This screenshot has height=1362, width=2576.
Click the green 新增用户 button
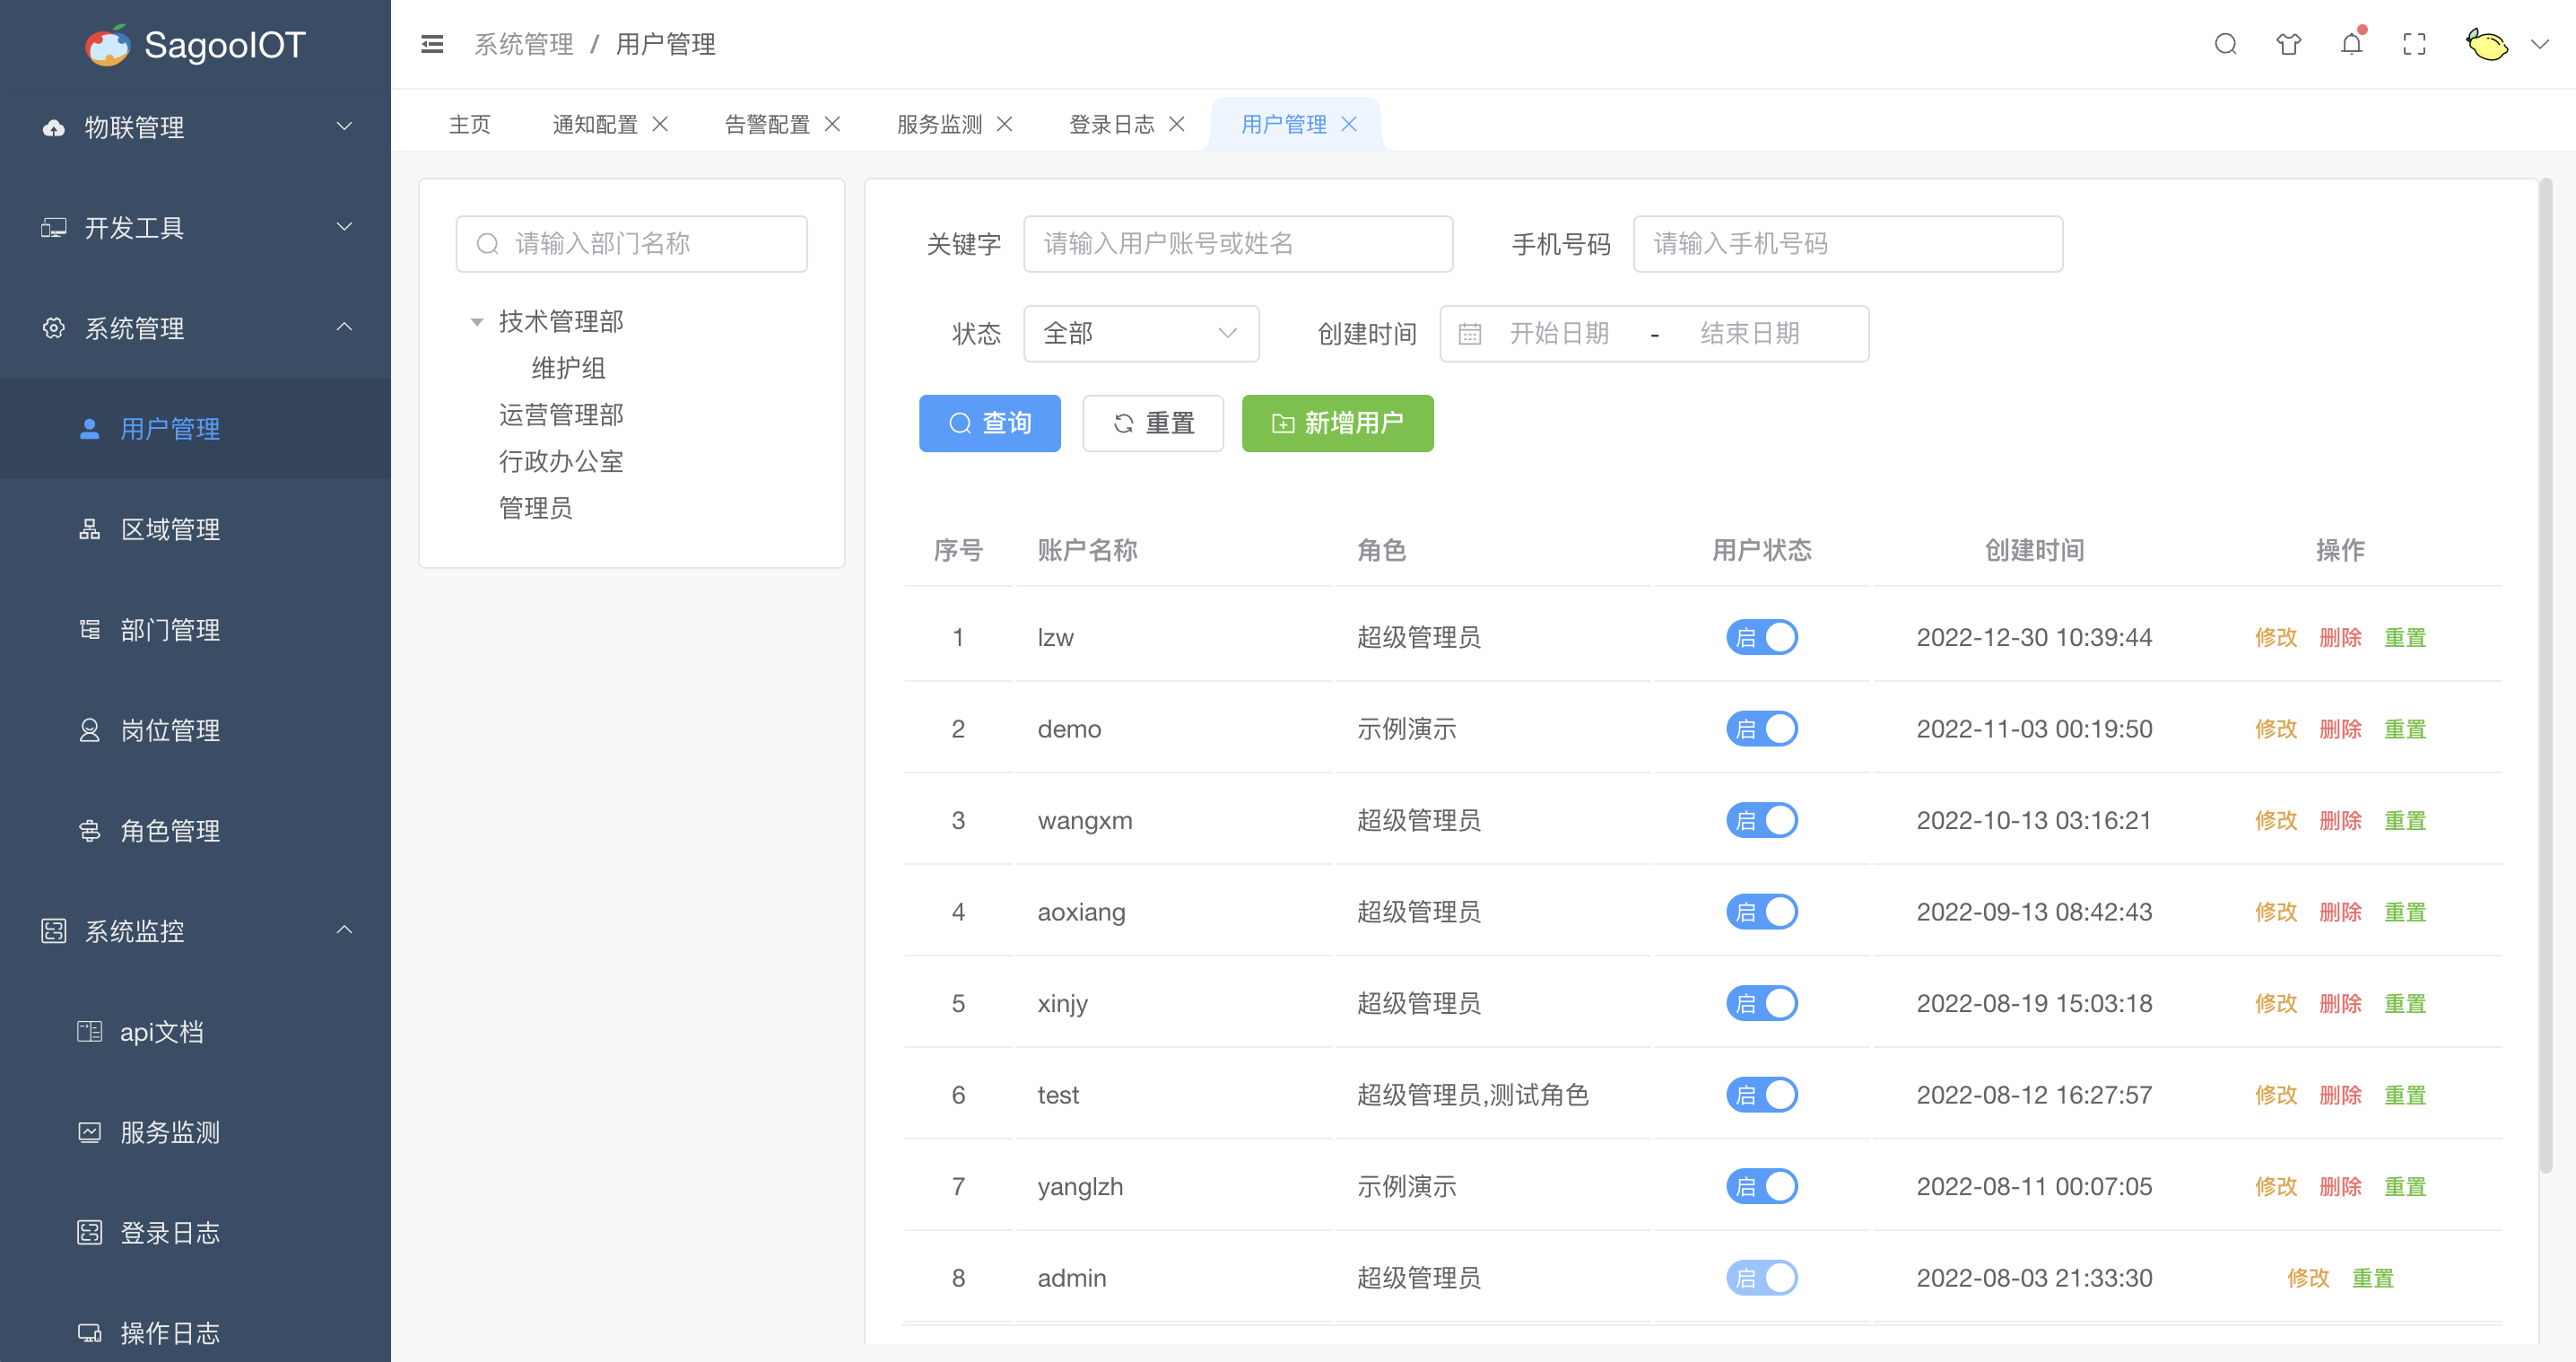tap(1337, 423)
